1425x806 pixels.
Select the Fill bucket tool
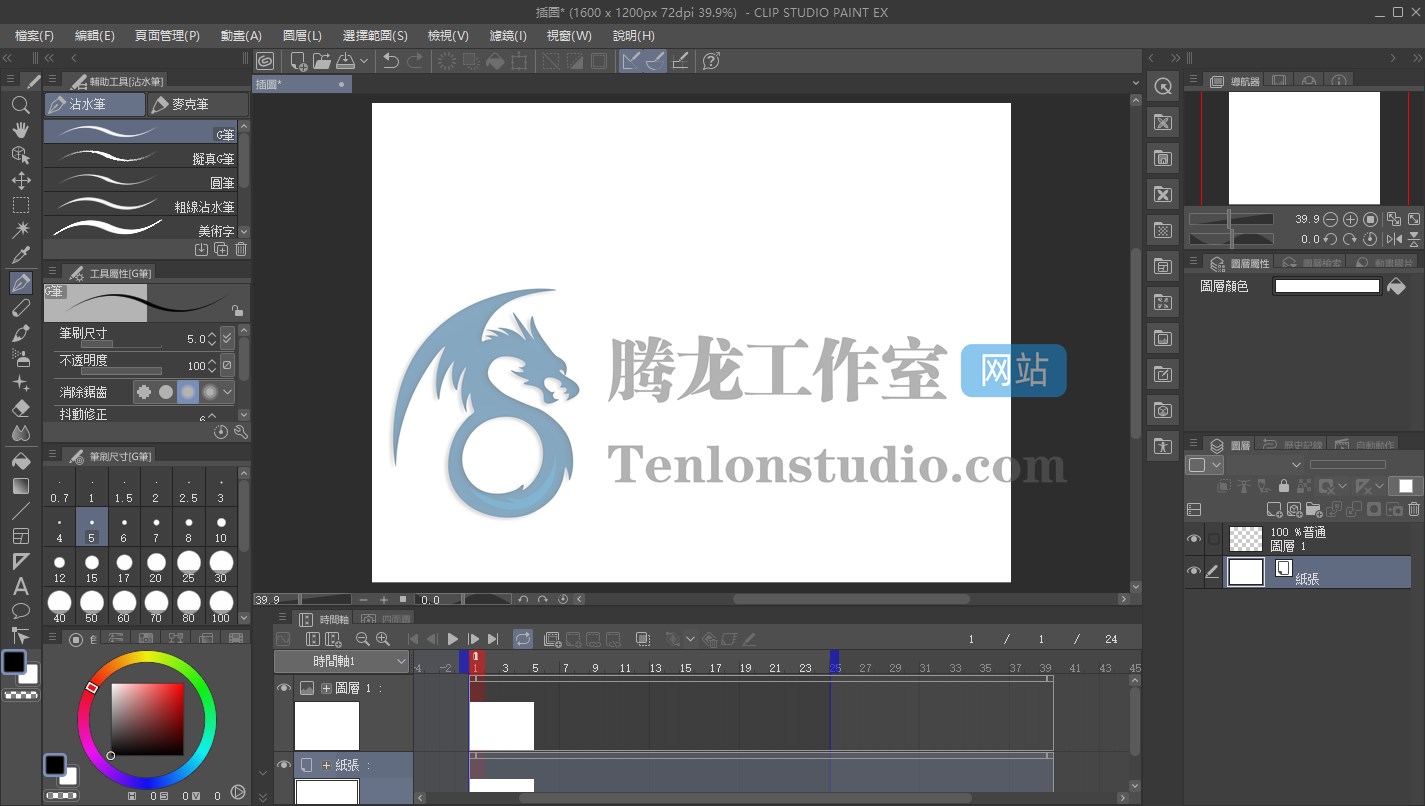[x=20, y=461]
